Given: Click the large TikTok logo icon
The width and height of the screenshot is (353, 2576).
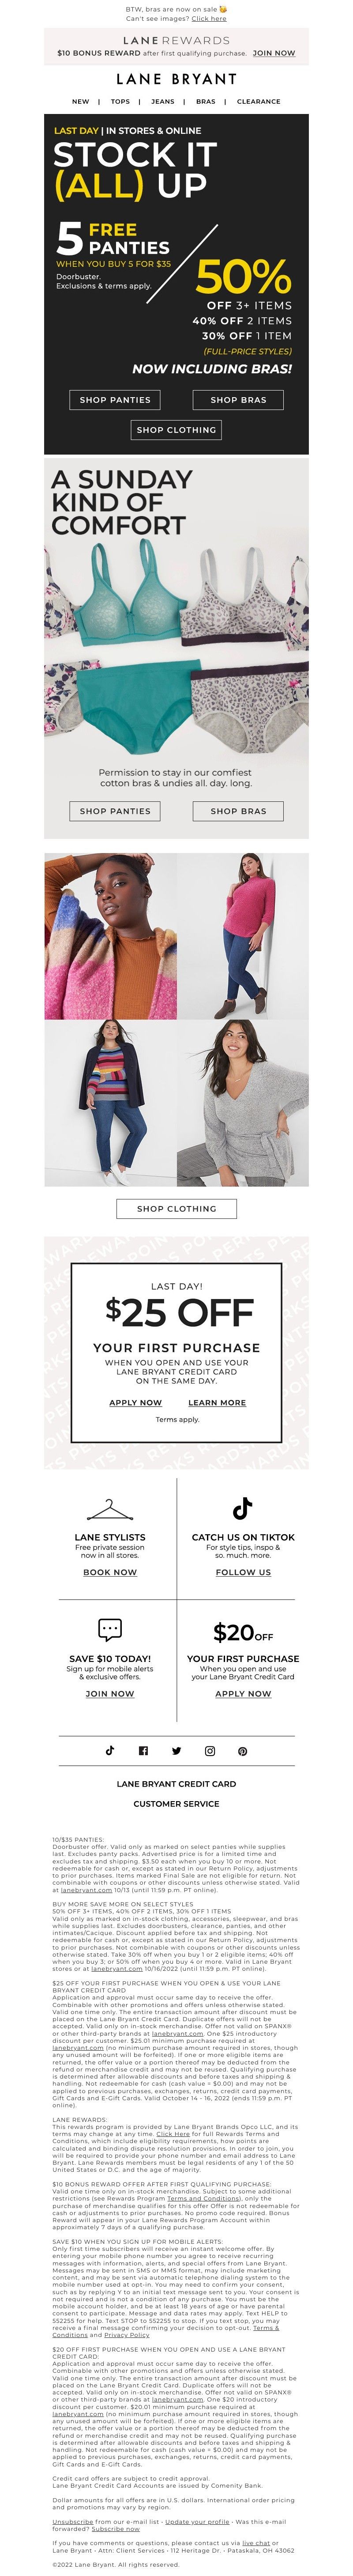Looking at the screenshot, I should pyautogui.click(x=243, y=1508).
